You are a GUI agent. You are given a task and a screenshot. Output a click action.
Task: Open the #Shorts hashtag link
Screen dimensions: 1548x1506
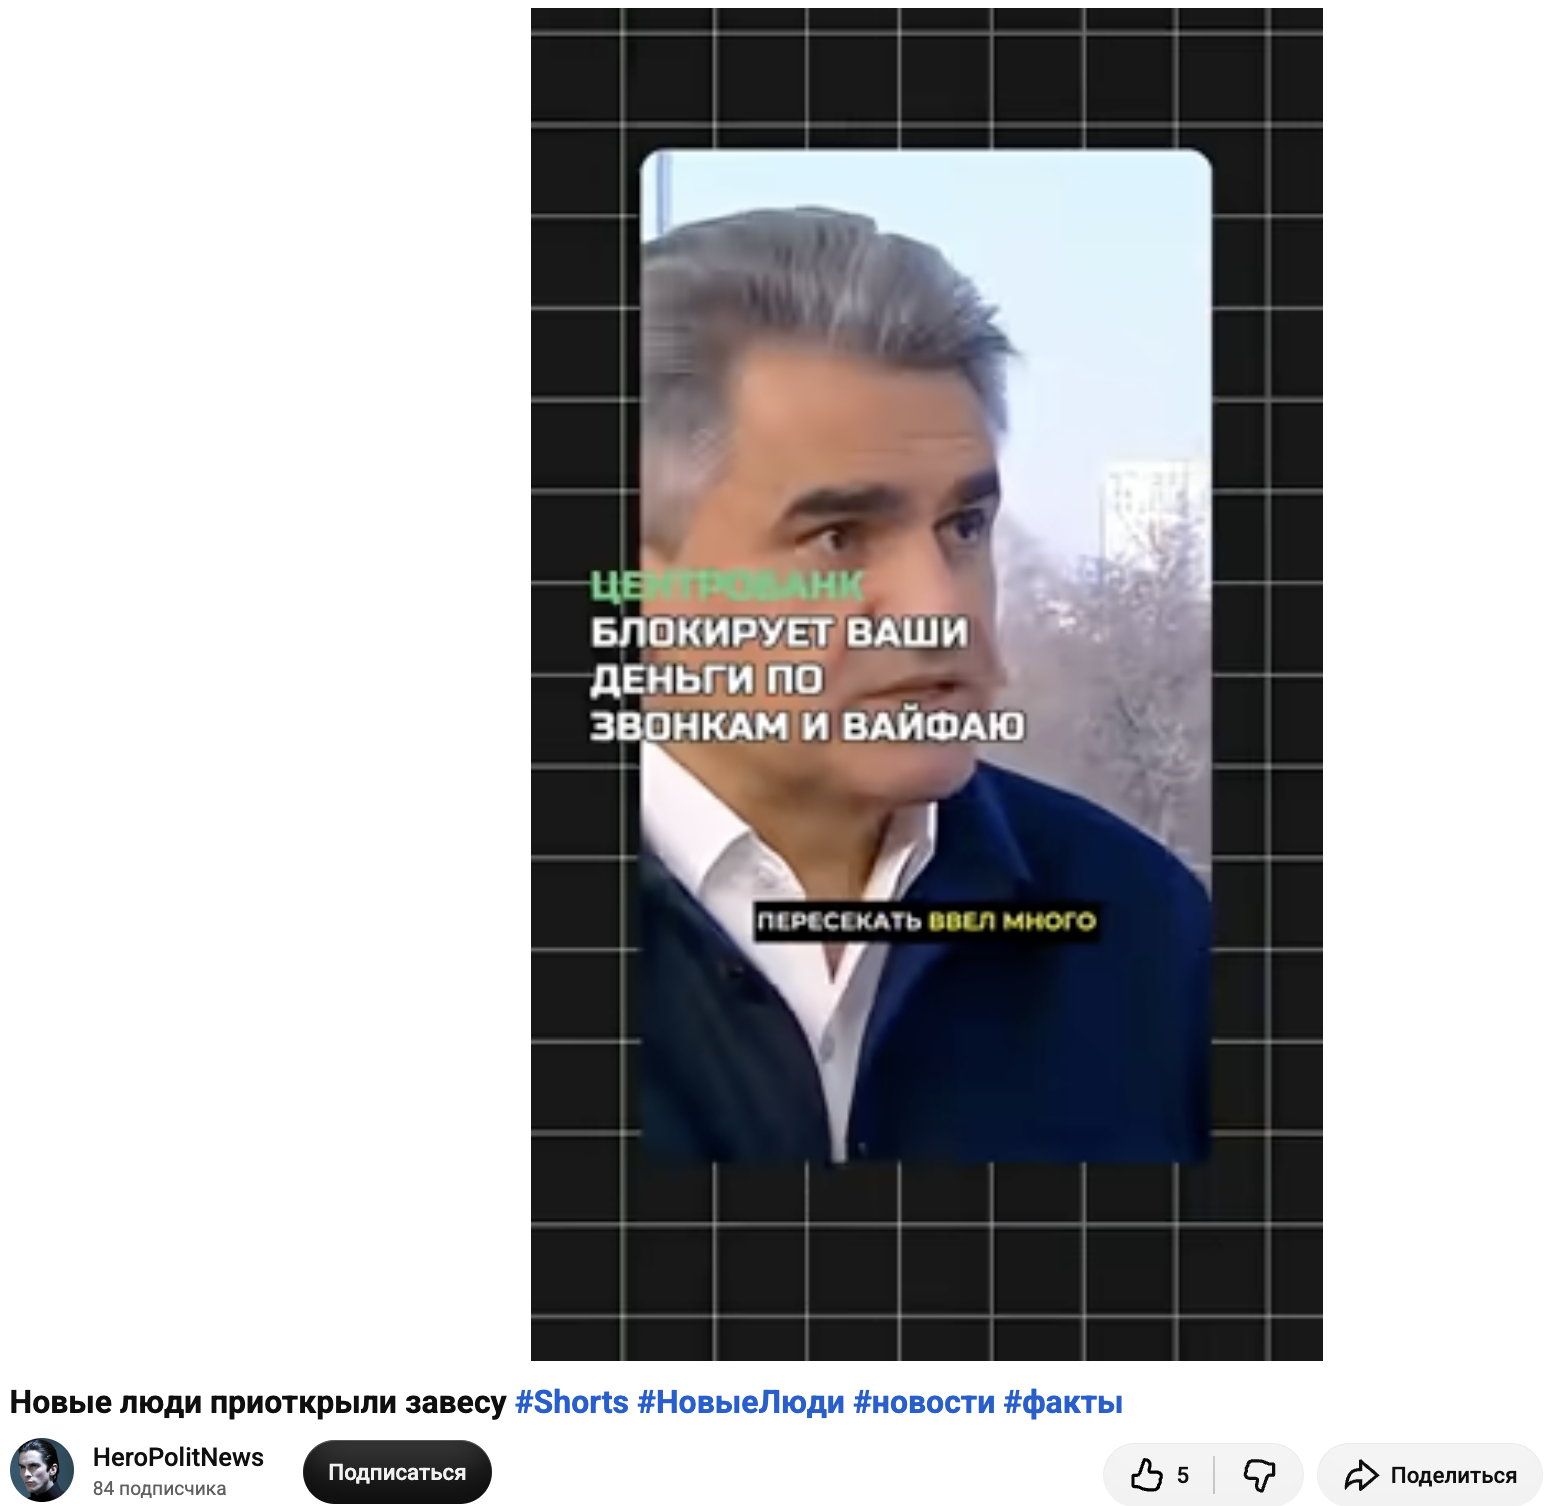[x=572, y=1402]
